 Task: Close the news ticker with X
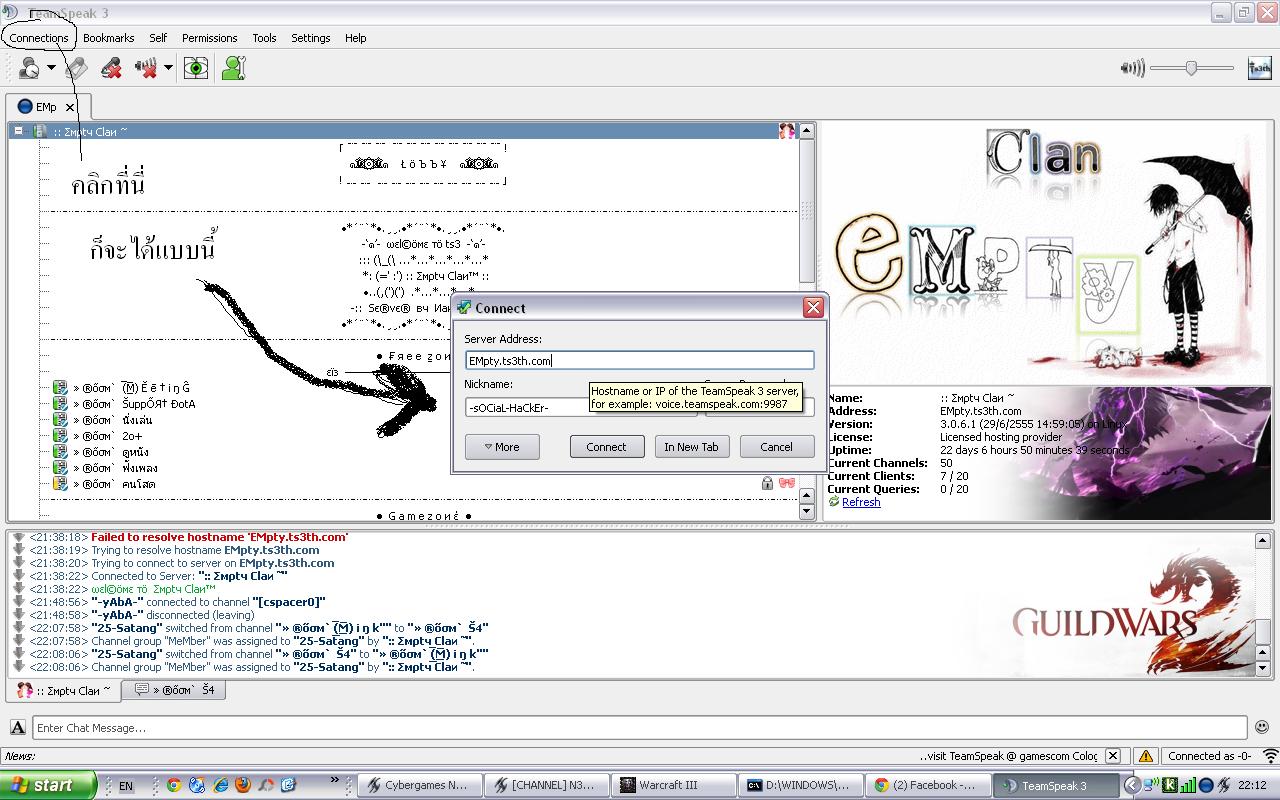click(x=1113, y=756)
